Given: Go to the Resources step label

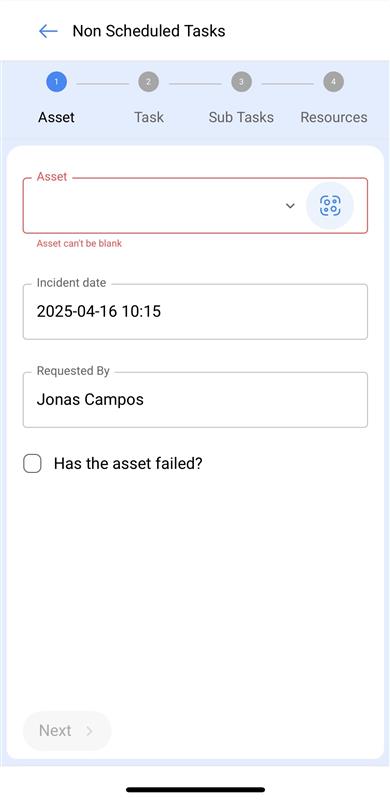Looking at the screenshot, I should coord(334,117).
